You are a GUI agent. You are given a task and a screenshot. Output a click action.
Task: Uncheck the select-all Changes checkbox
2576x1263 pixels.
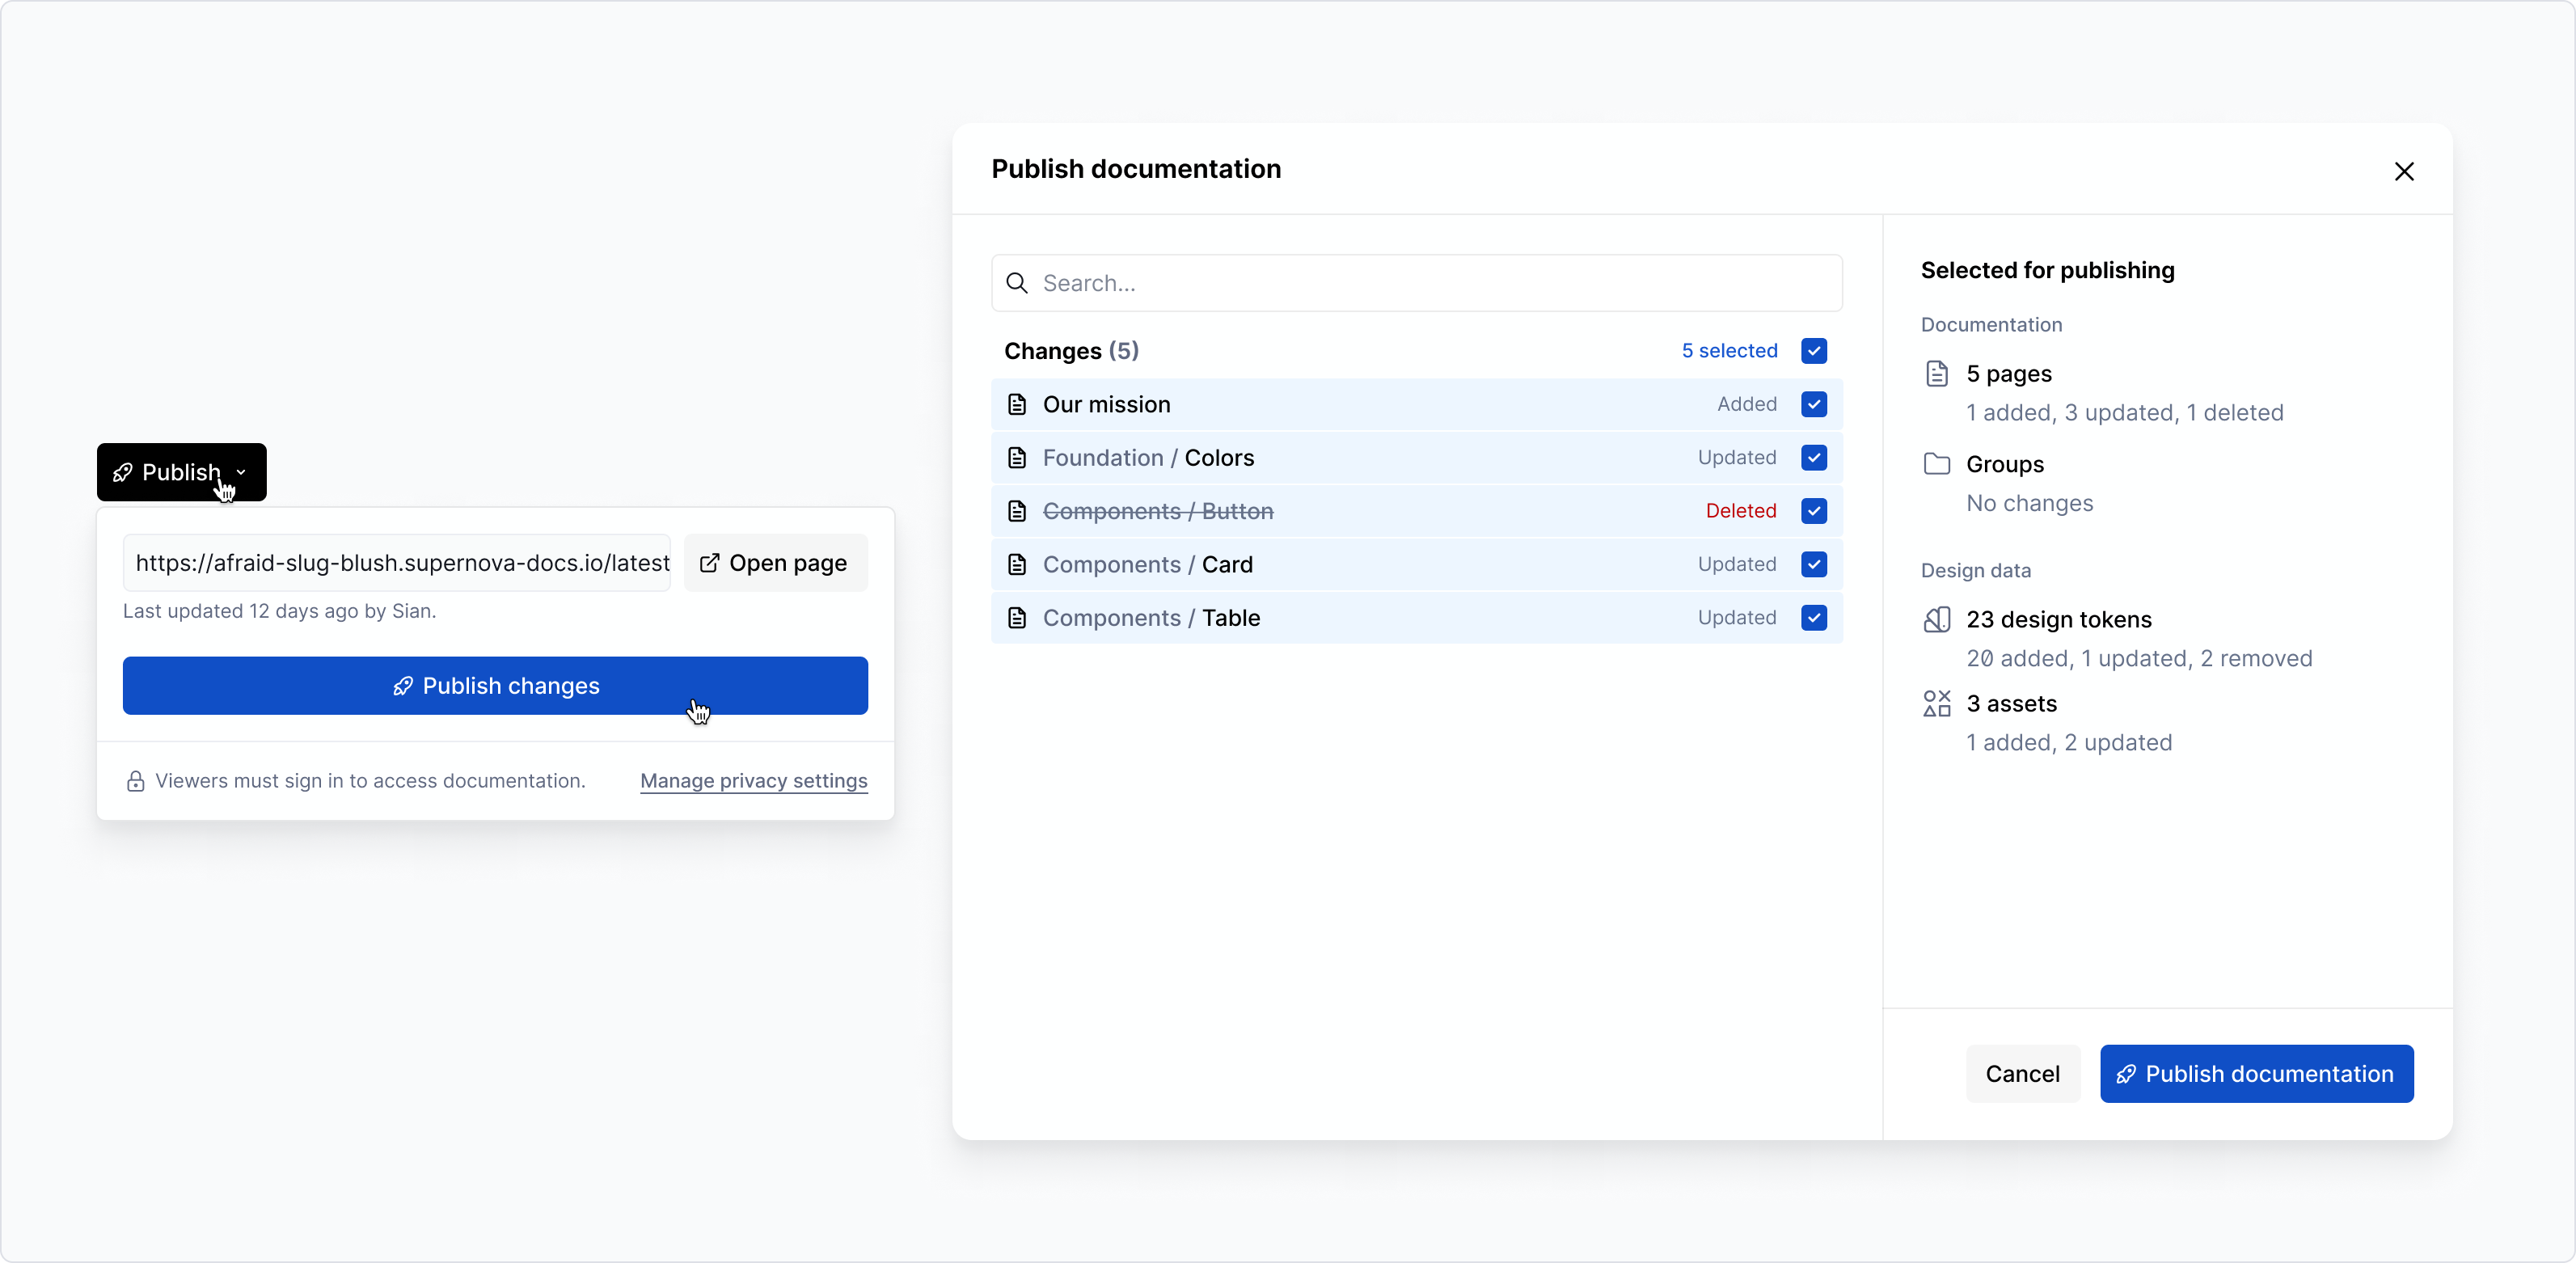click(1814, 351)
